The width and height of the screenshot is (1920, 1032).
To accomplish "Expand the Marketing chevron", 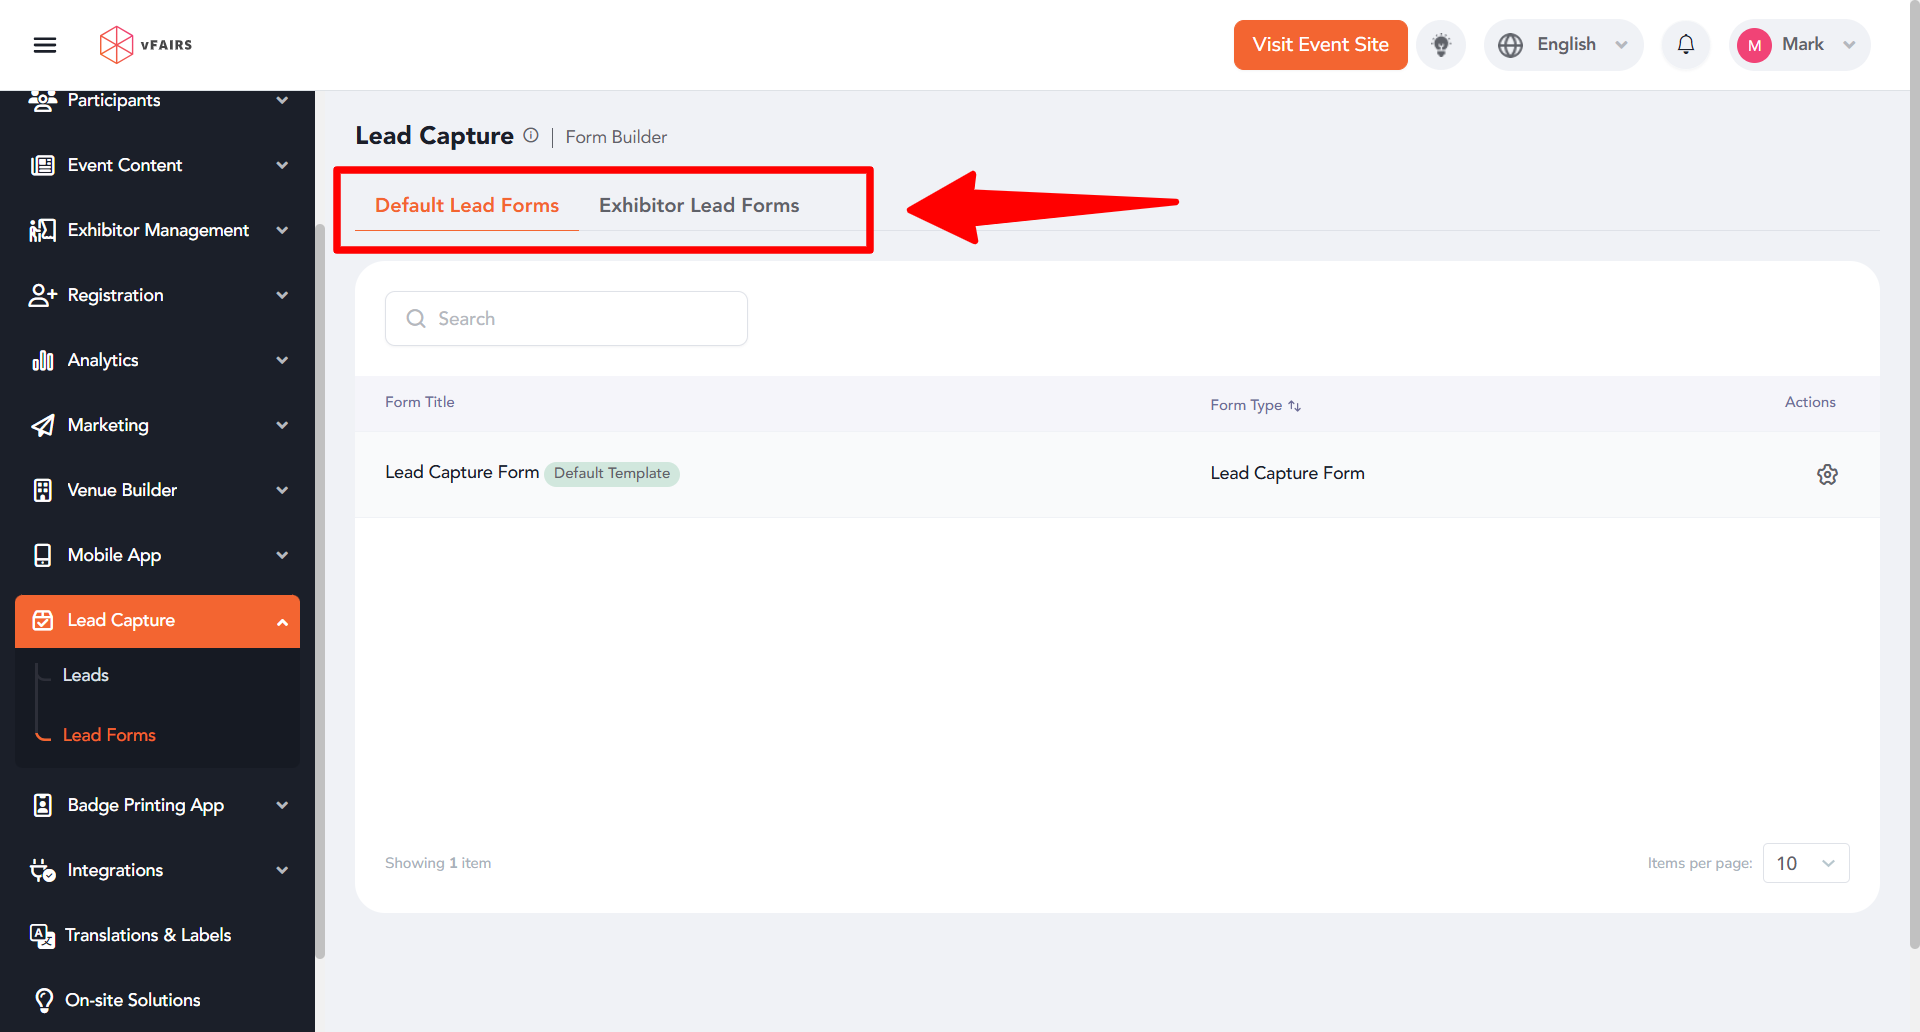I will point(282,425).
